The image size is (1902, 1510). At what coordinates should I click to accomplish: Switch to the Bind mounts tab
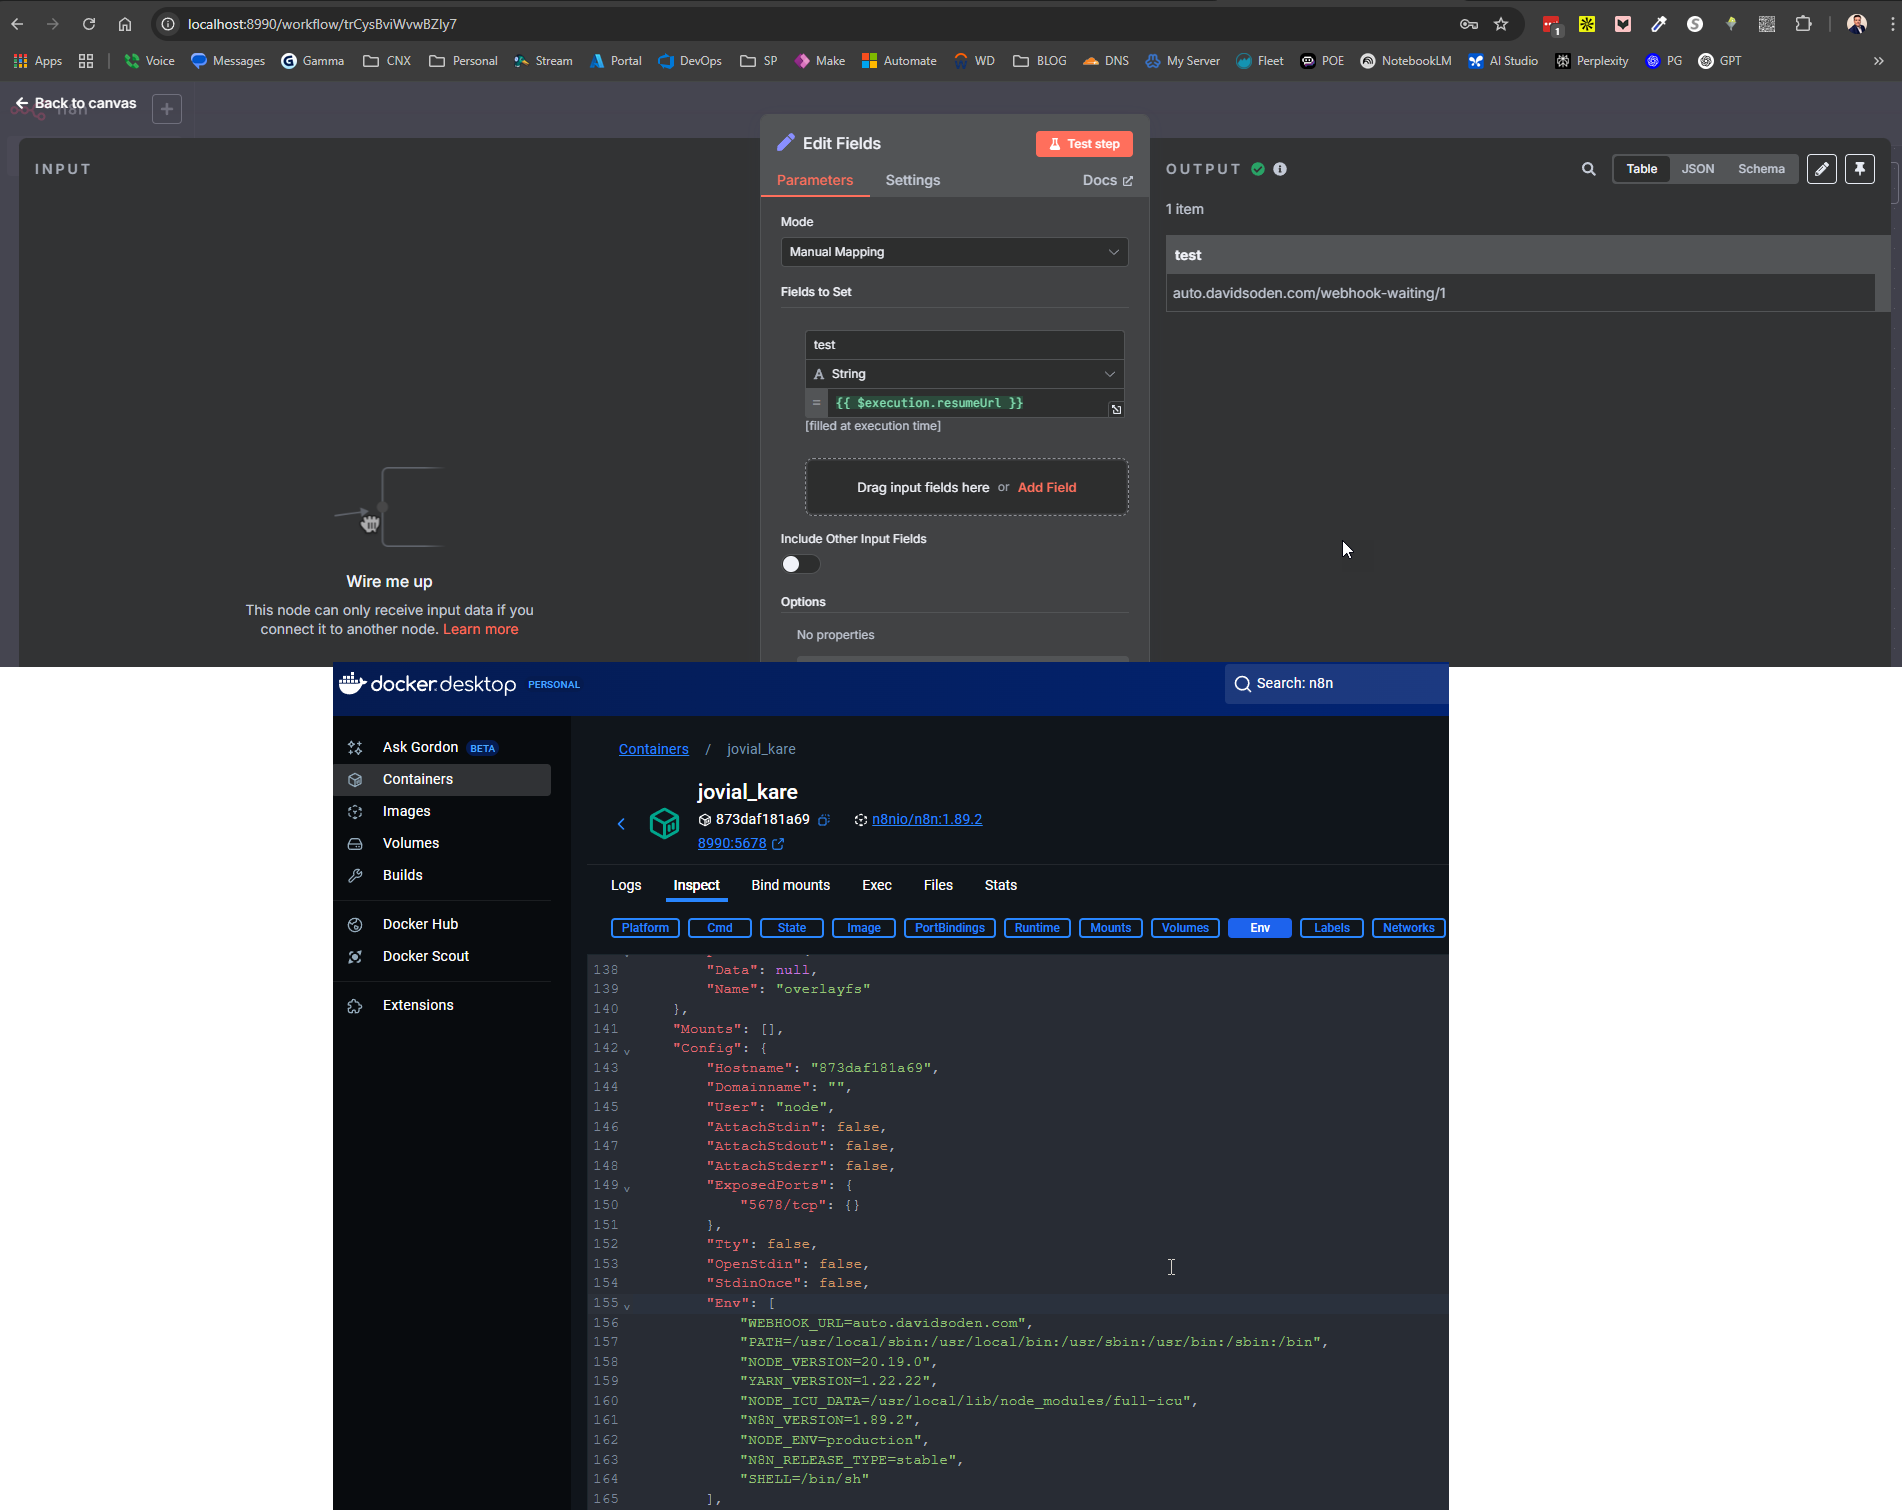click(790, 886)
